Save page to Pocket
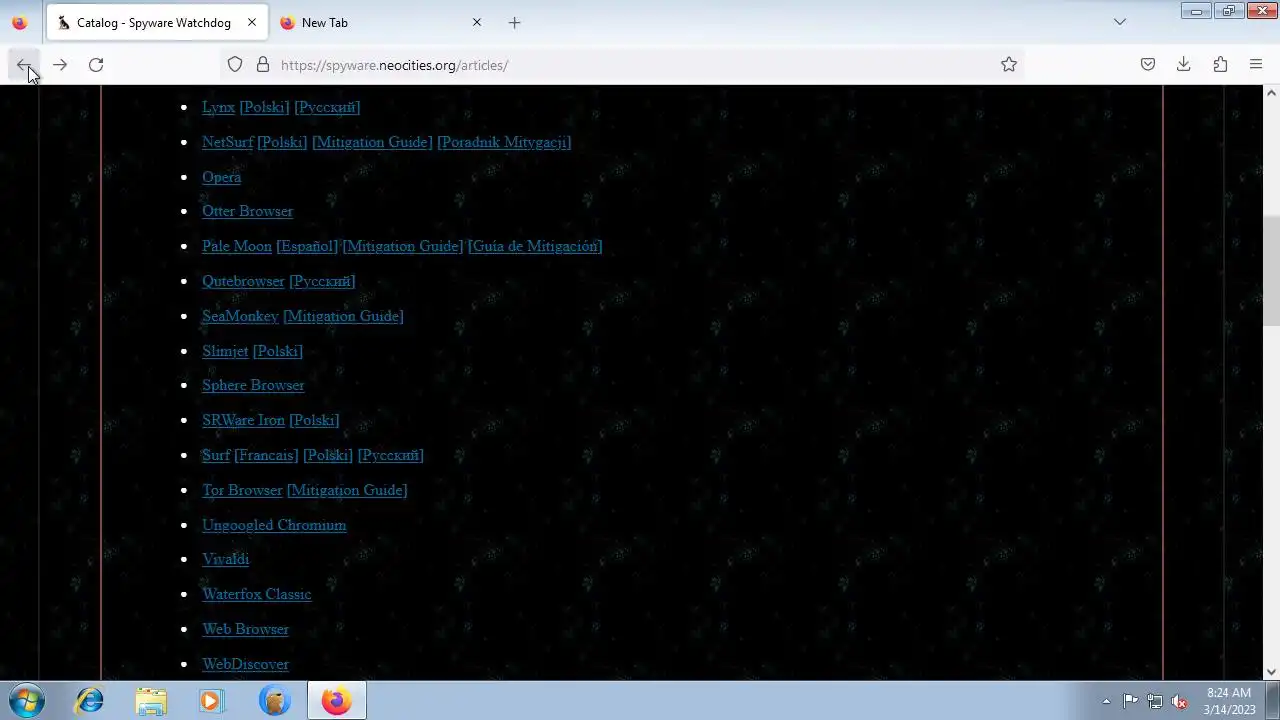1280x720 pixels. coord(1148,65)
